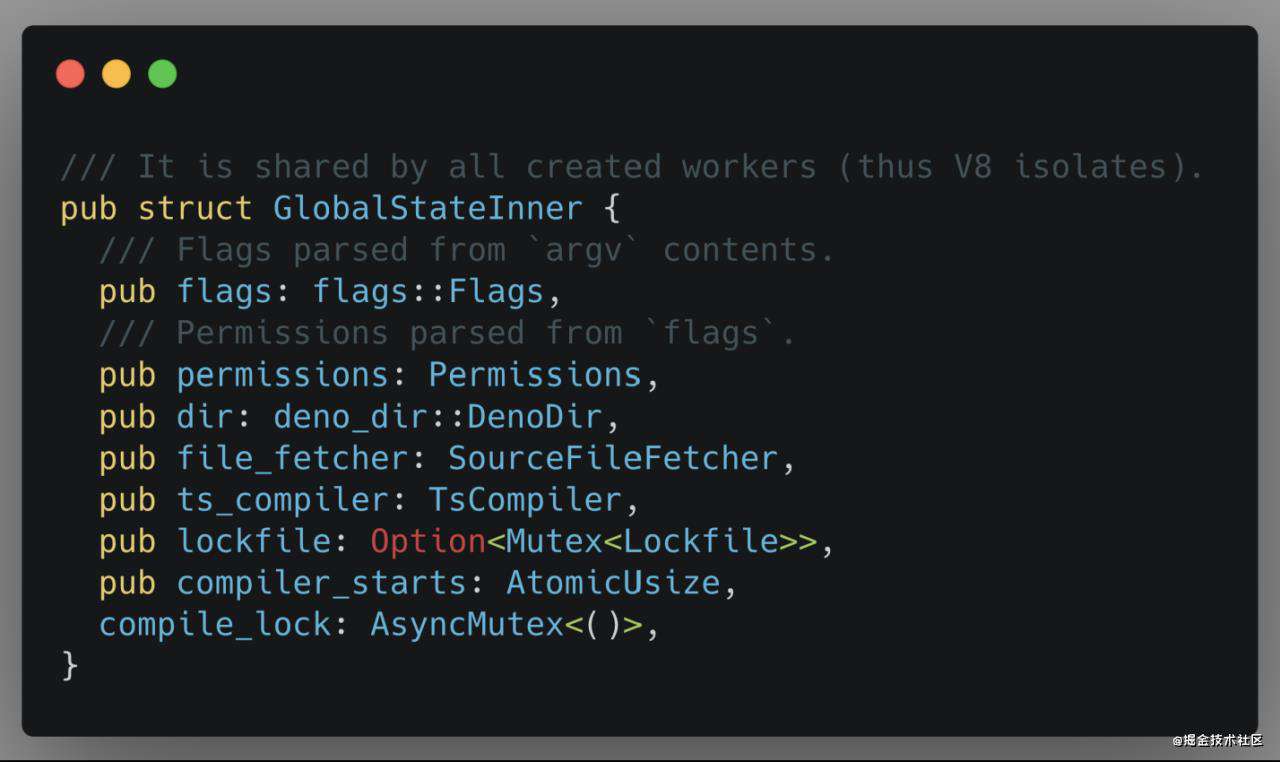The image size is (1280, 762).
Task: Click the red Option keyword
Action: tap(428, 542)
